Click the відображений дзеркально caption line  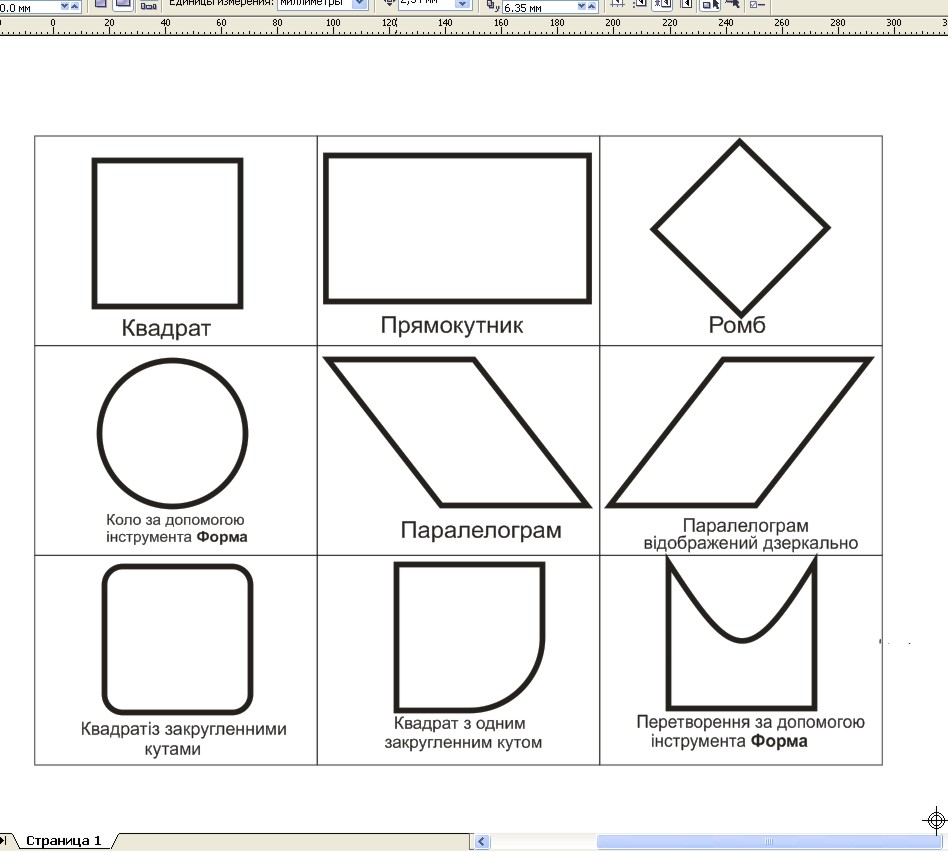(x=750, y=543)
